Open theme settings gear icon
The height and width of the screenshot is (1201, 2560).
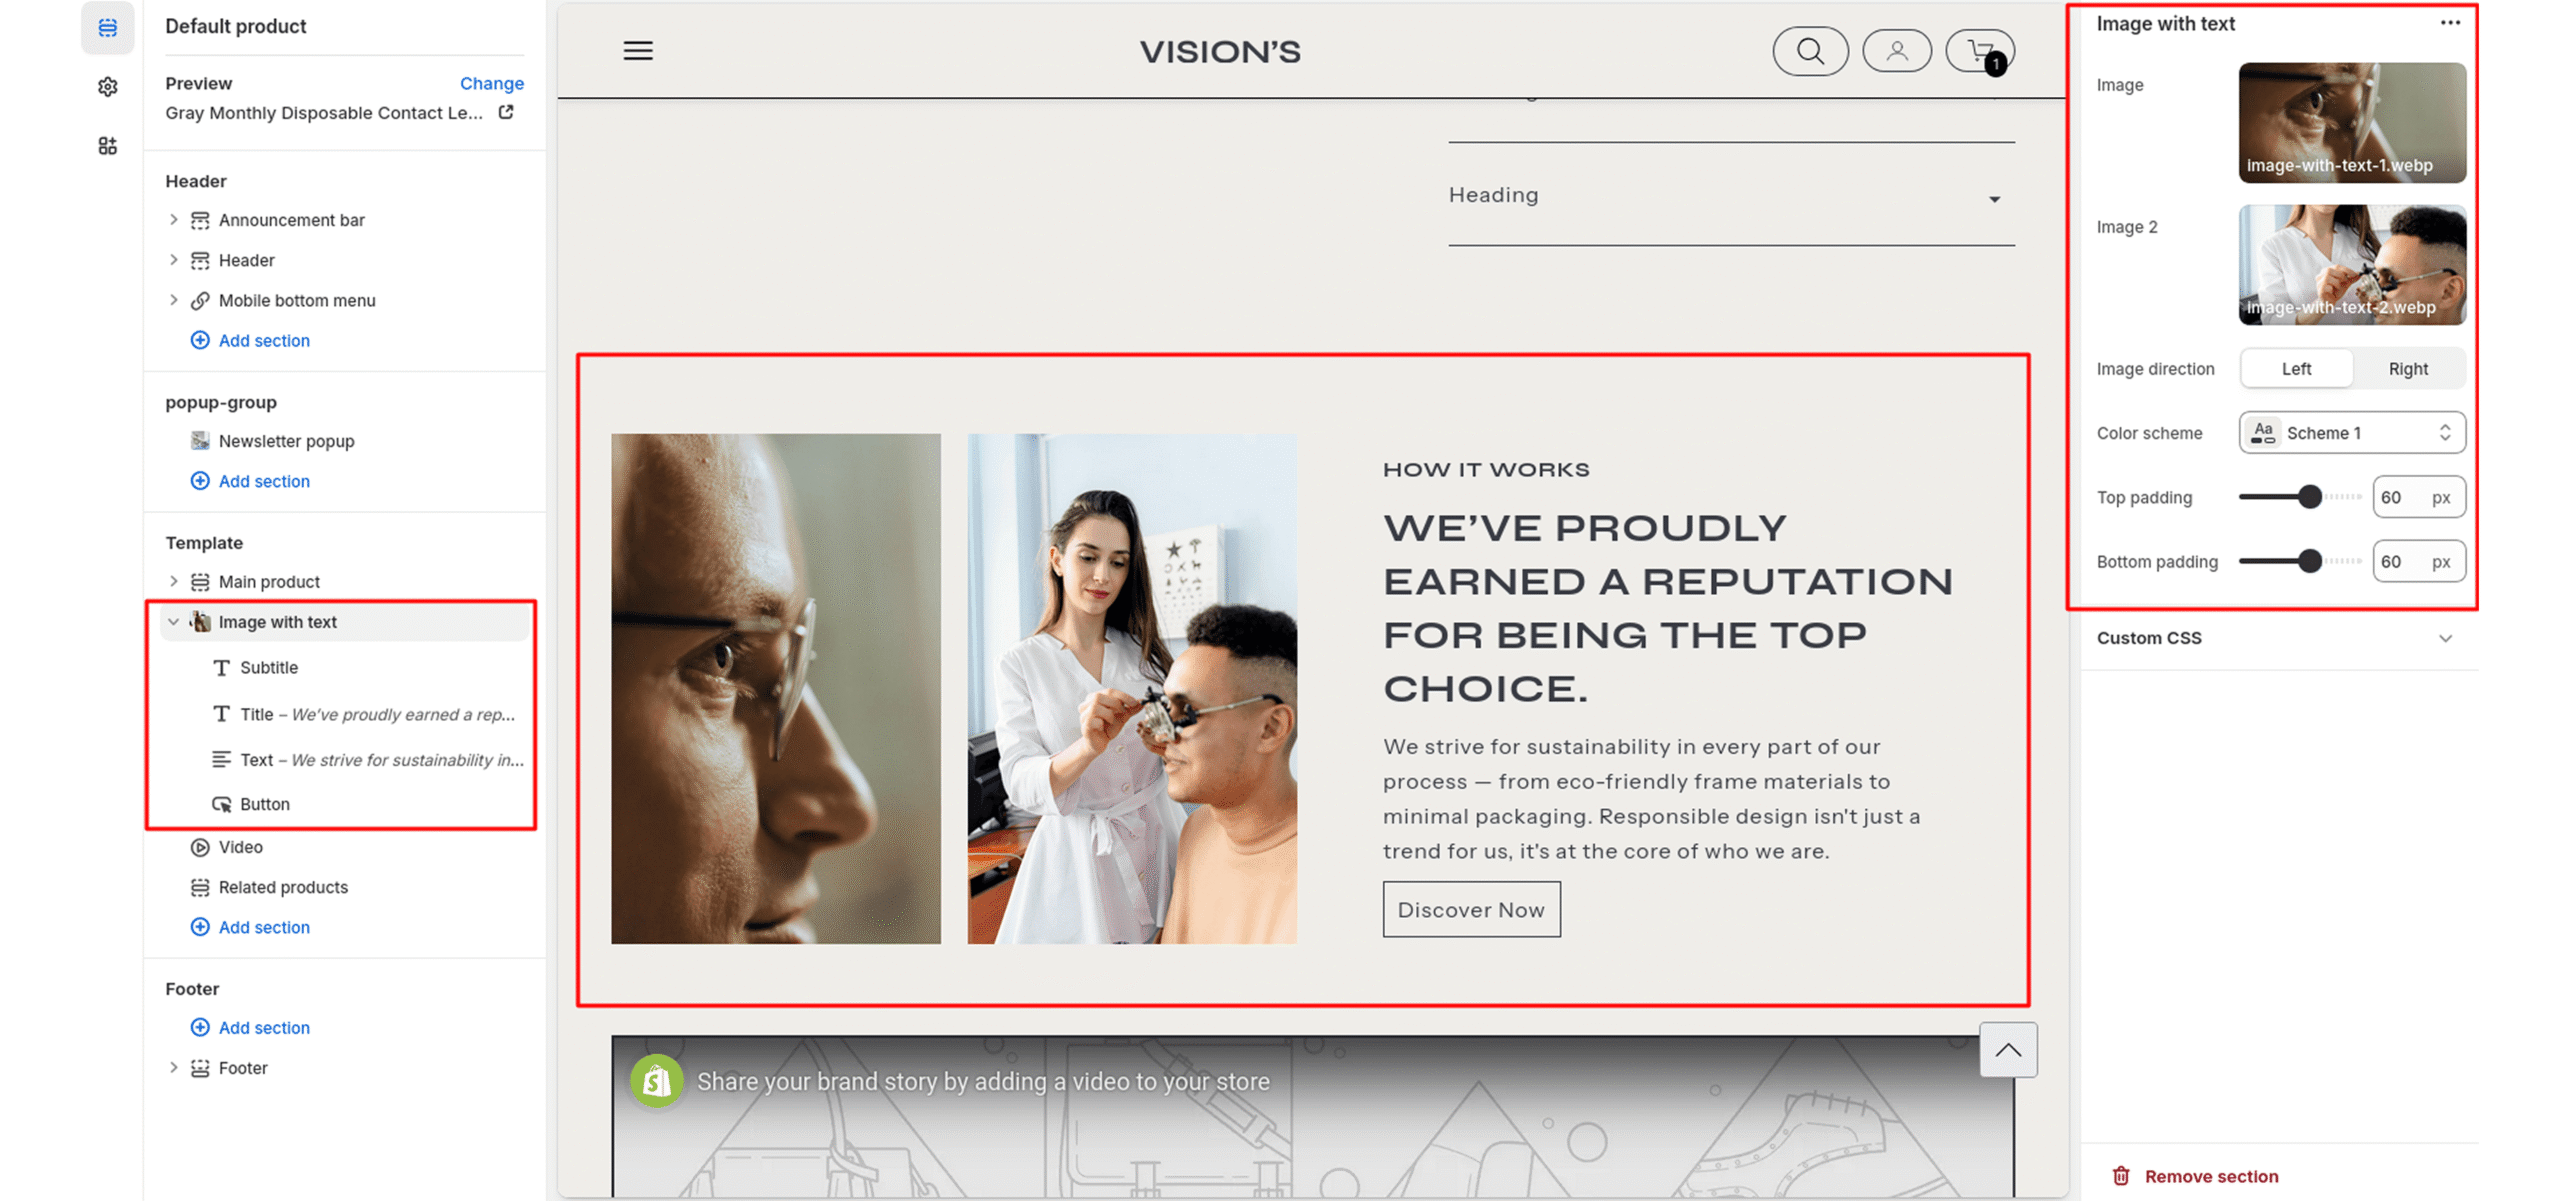click(x=107, y=87)
